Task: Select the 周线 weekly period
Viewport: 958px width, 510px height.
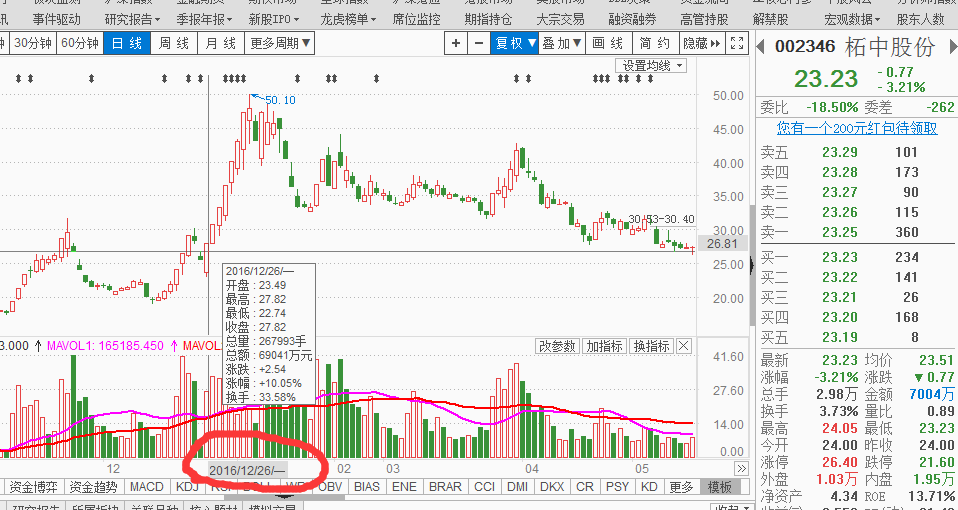Action: coord(174,43)
